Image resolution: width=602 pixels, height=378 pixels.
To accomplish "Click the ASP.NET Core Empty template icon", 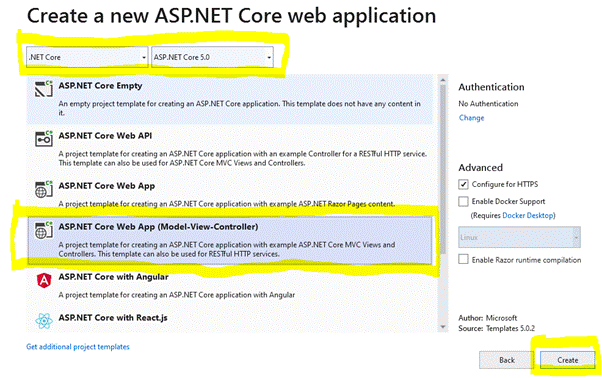I will (44, 89).
